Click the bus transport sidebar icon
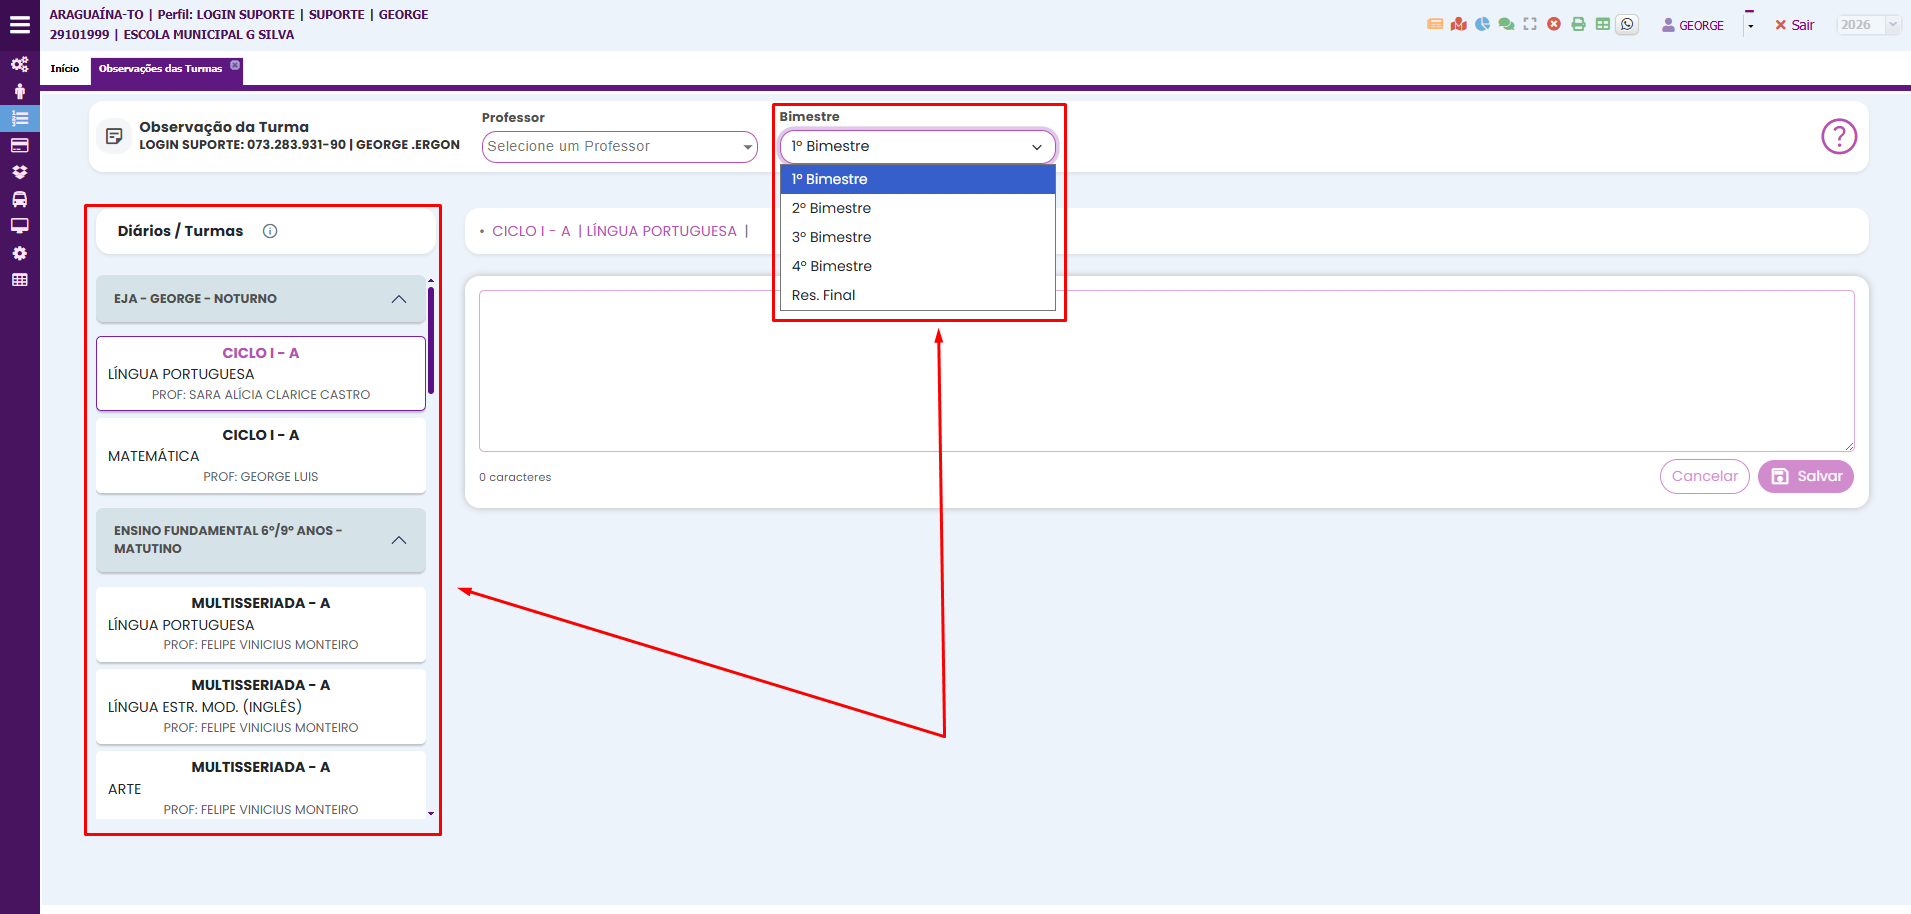 pyautogui.click(x=19, y=199)
